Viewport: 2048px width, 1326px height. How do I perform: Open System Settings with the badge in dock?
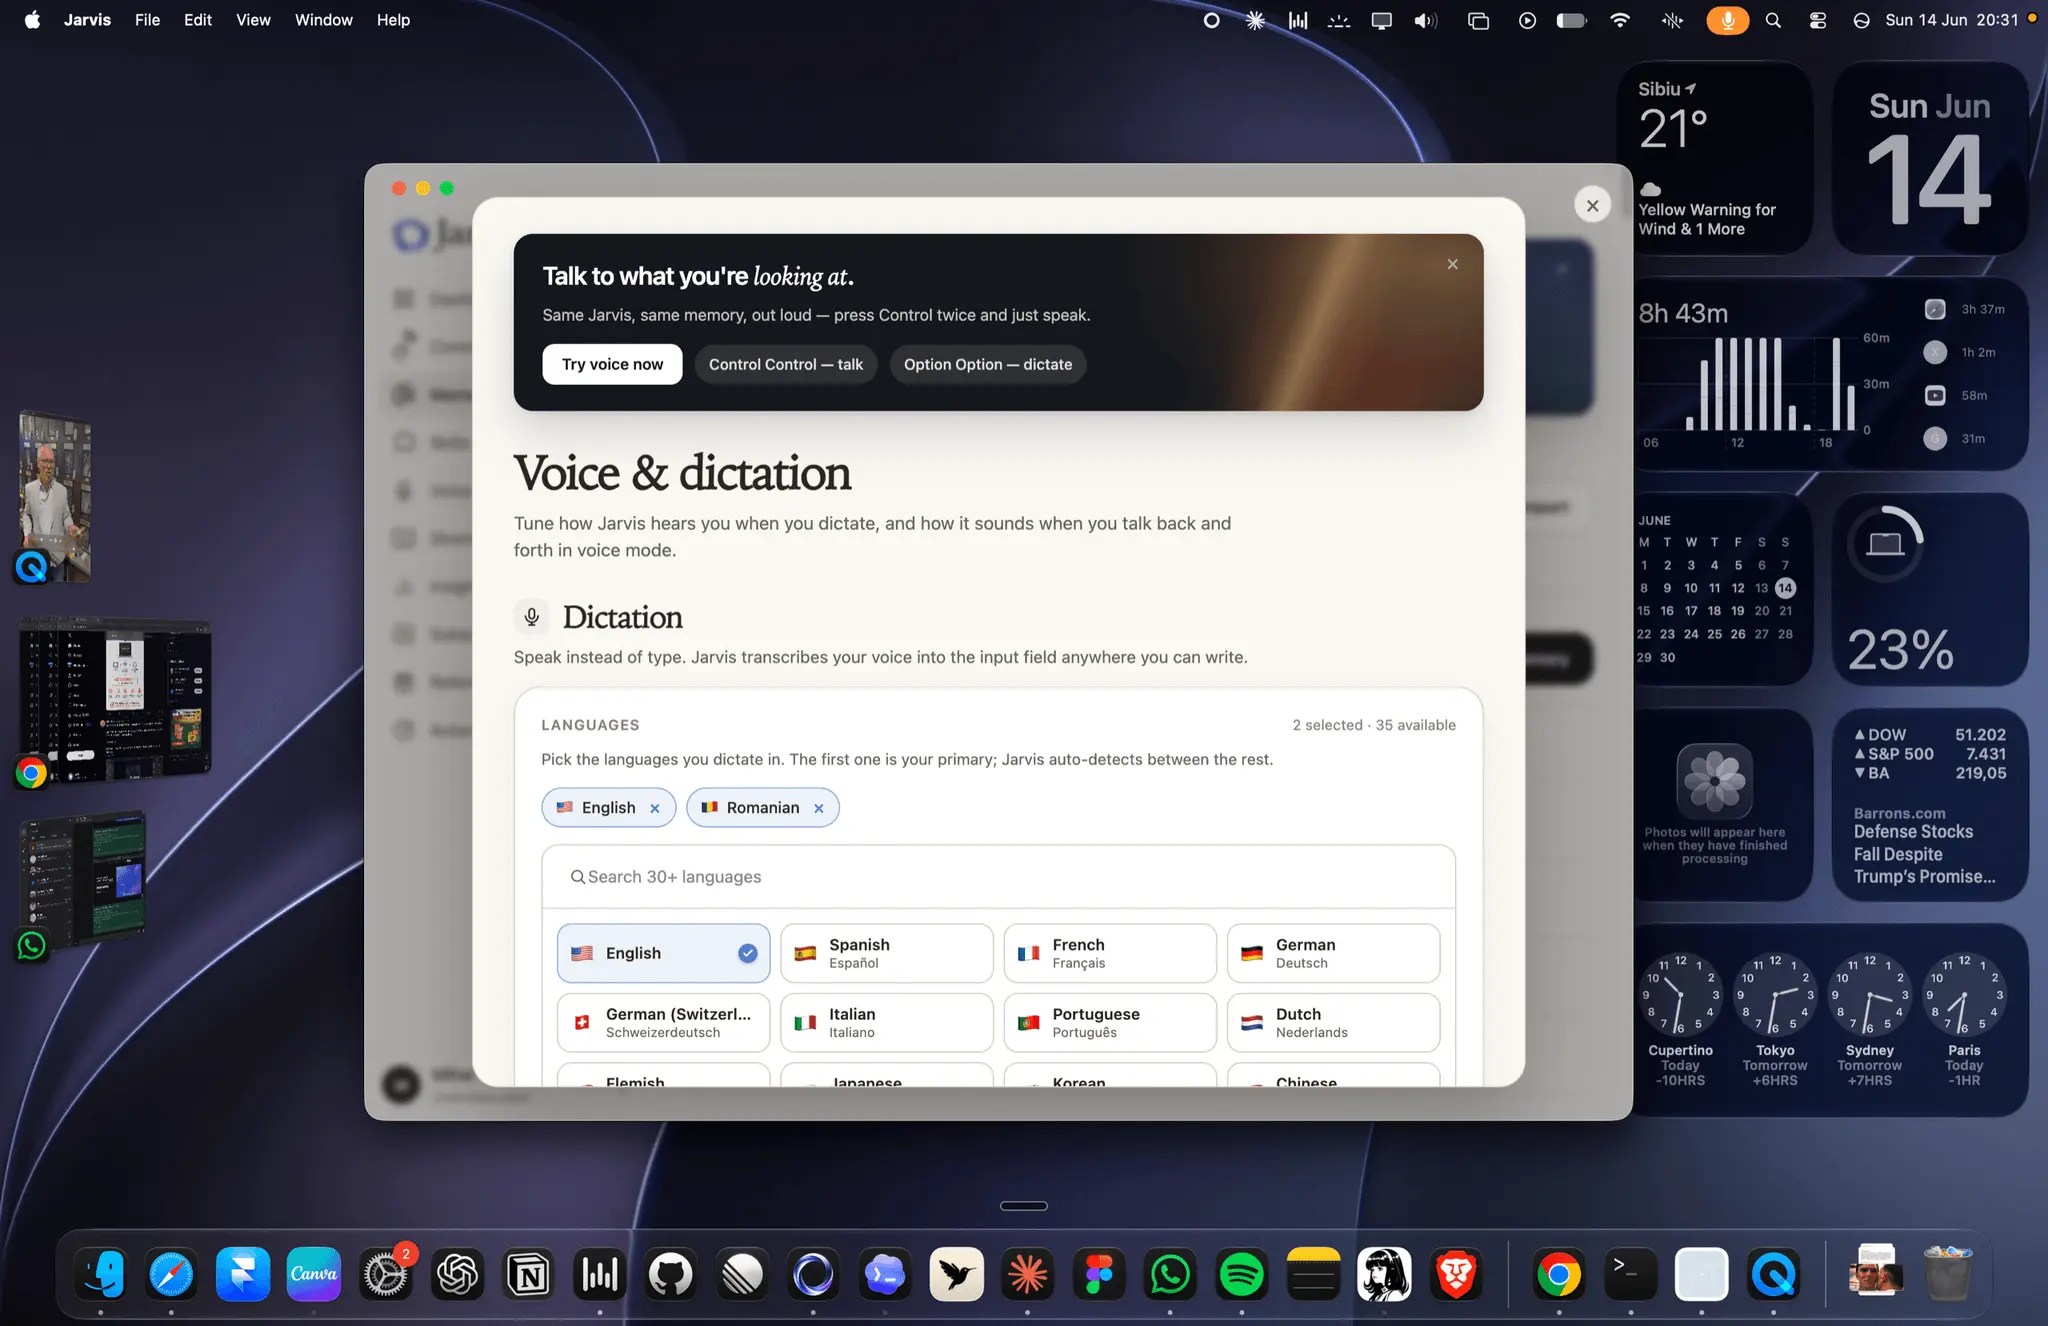click(x=385, y=1274)
